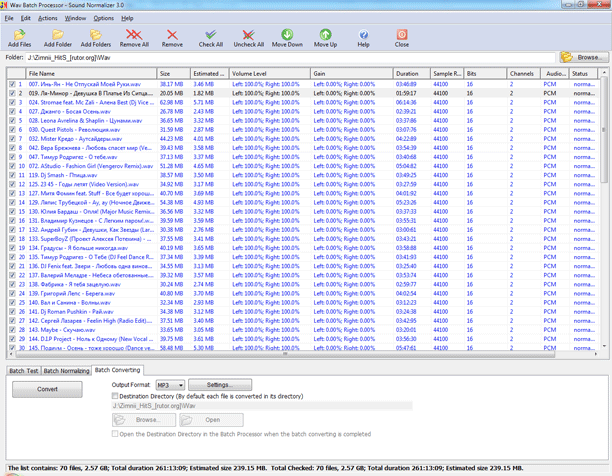Viewport: 612px width, 476px height.
Task: Select file 032. Mister Кредо row
Action: click(303, 139)
